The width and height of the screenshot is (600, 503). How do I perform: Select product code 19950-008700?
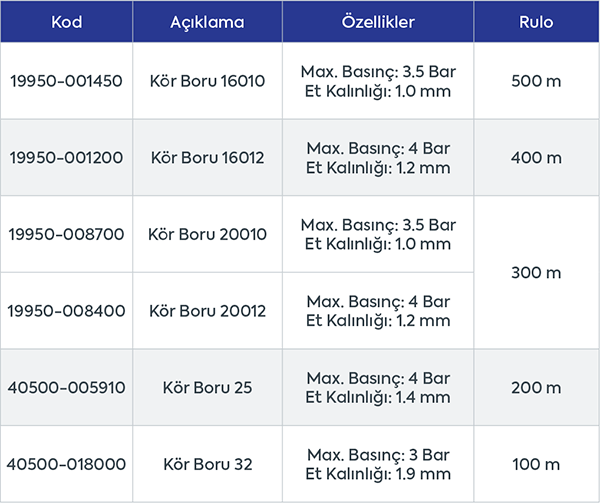pos(66,235)
